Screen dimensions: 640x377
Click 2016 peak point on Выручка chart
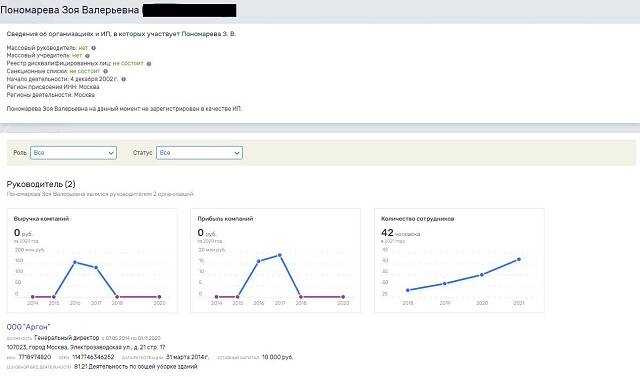click(75, 262)
